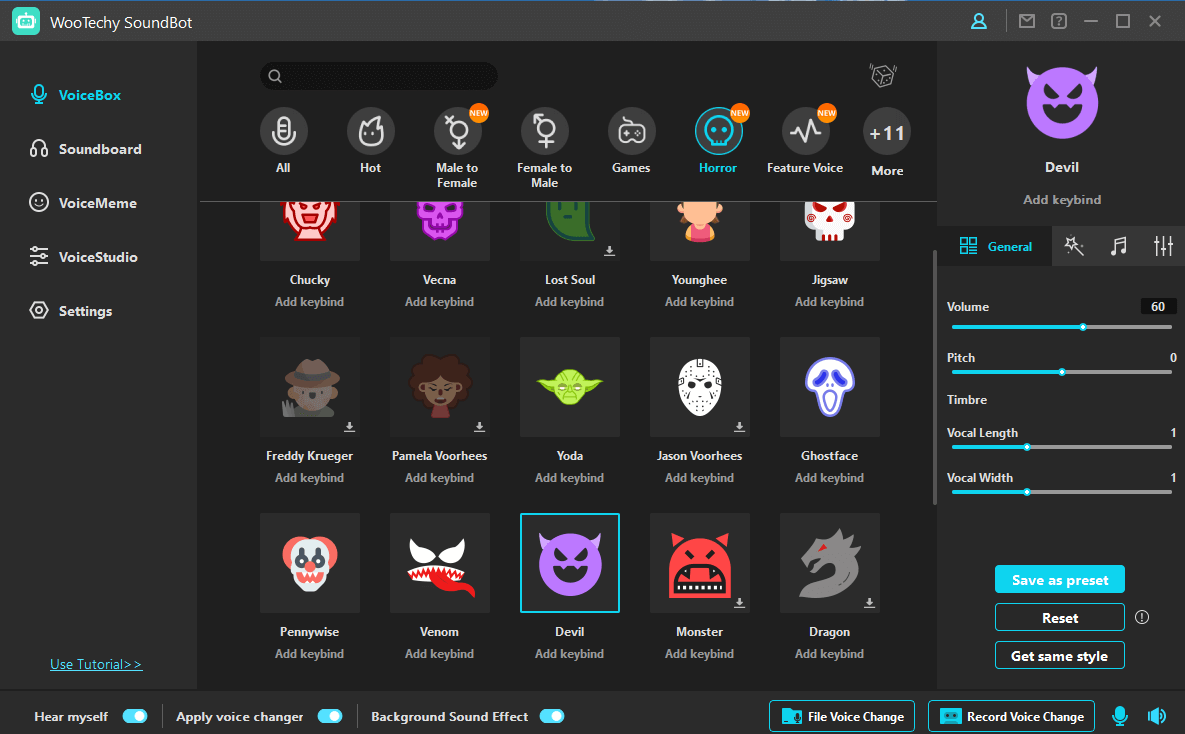Click the Save as preset button
1185x734 pixels.
[1060, 580]
